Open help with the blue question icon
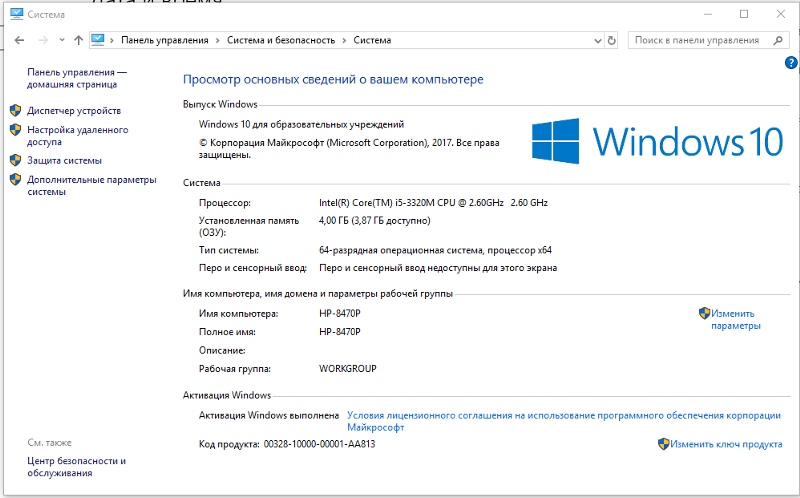Screen dimensions: 800x498 pos(791,63)
